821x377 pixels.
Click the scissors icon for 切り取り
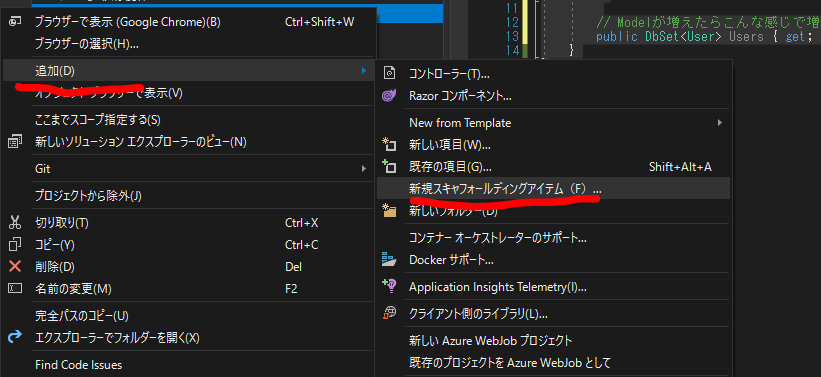tap(15, 223)
